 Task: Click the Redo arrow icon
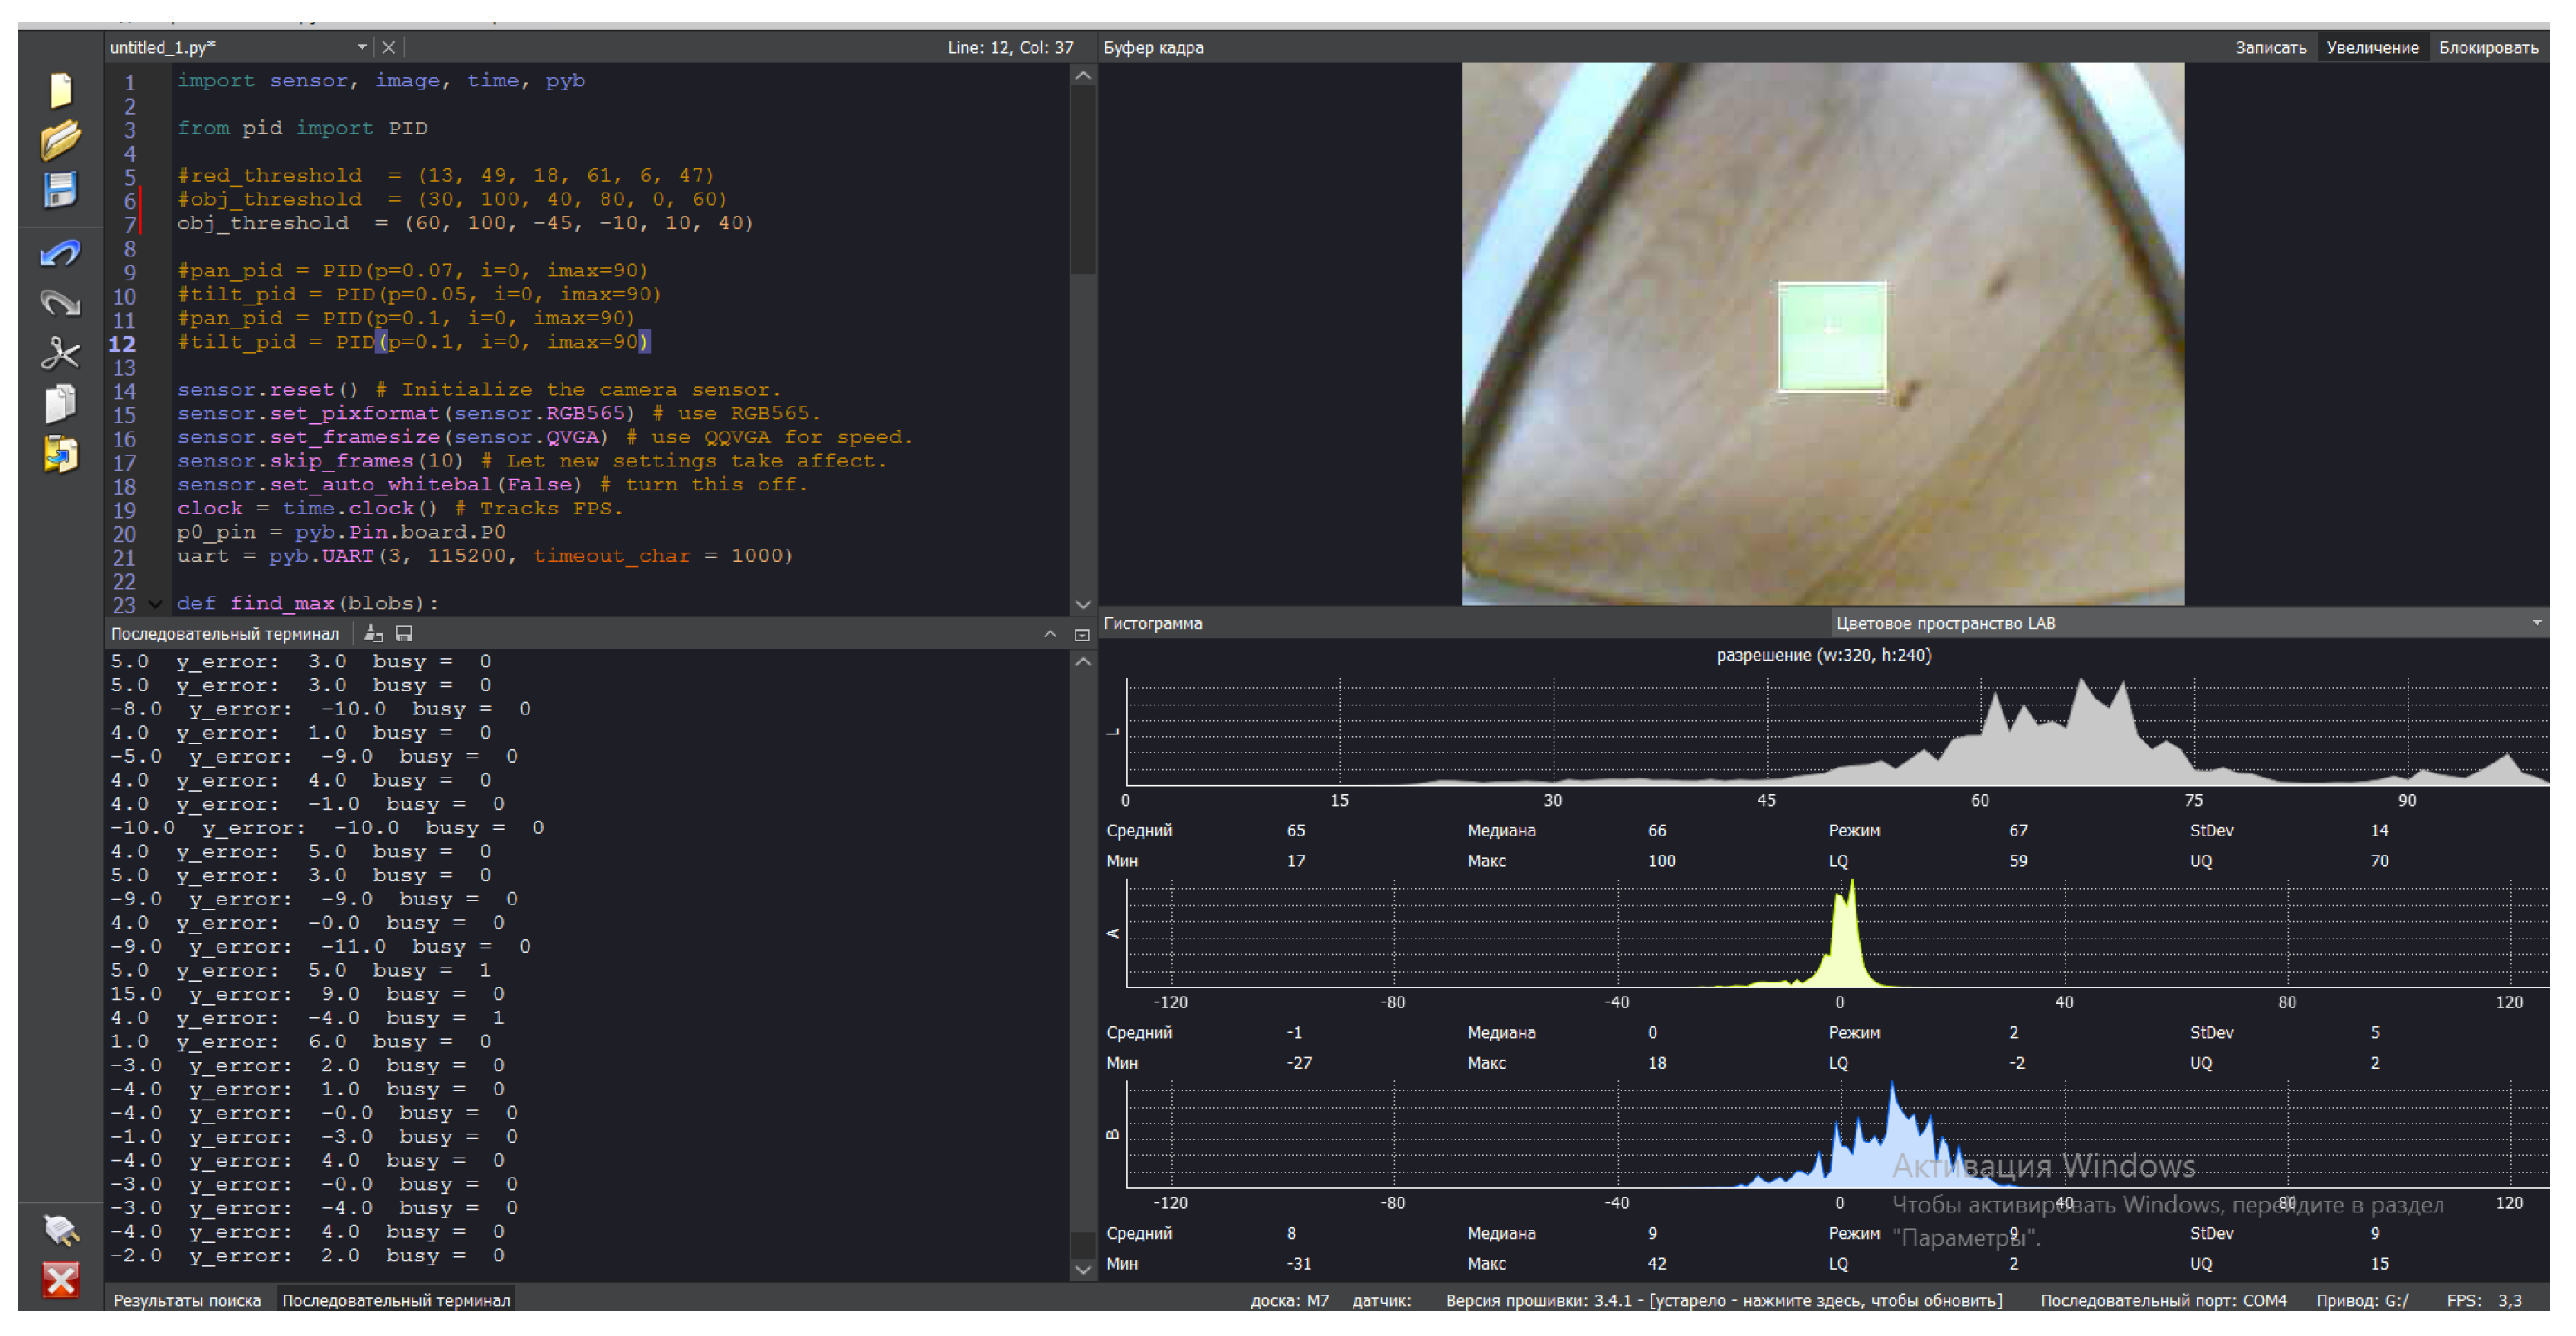[x=60, y=302]
